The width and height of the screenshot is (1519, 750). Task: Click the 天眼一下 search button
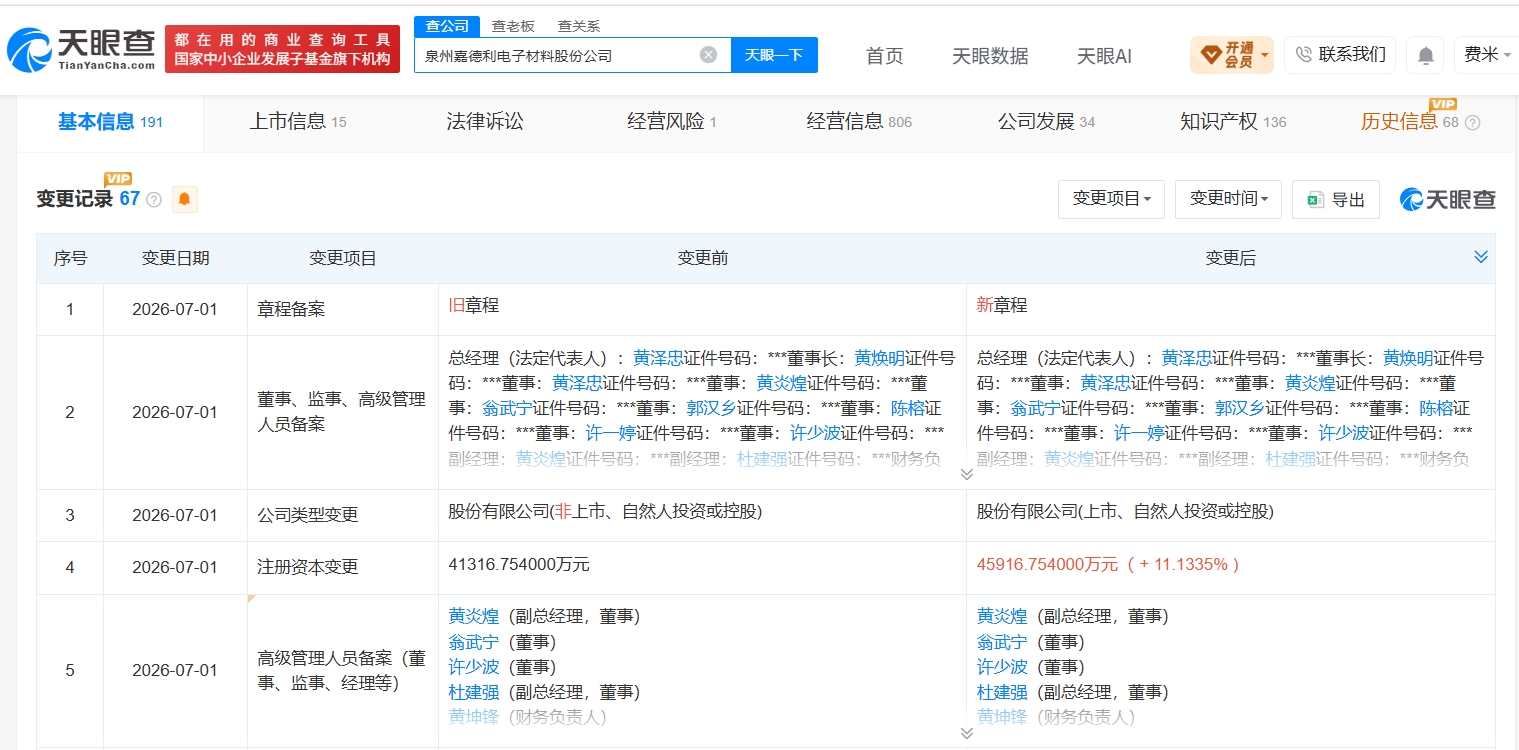pyautogui.click(x=774, y=55)
